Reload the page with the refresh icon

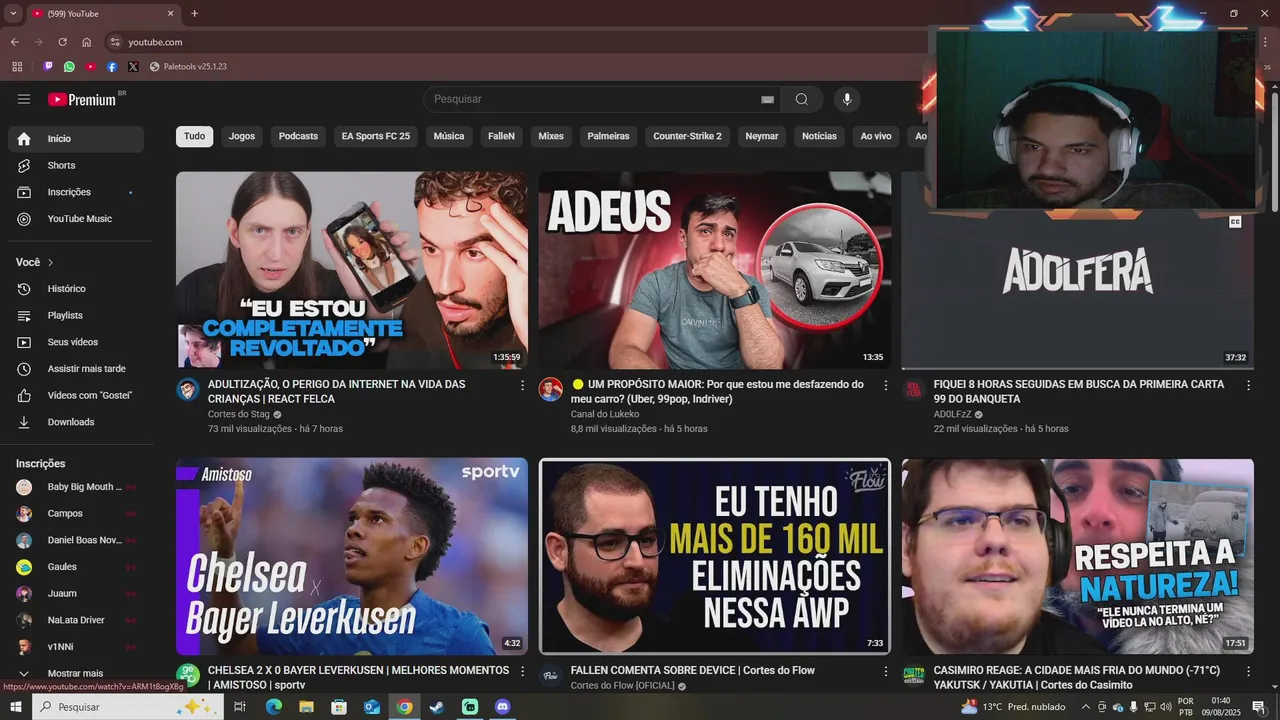click(x=62, y=42)
